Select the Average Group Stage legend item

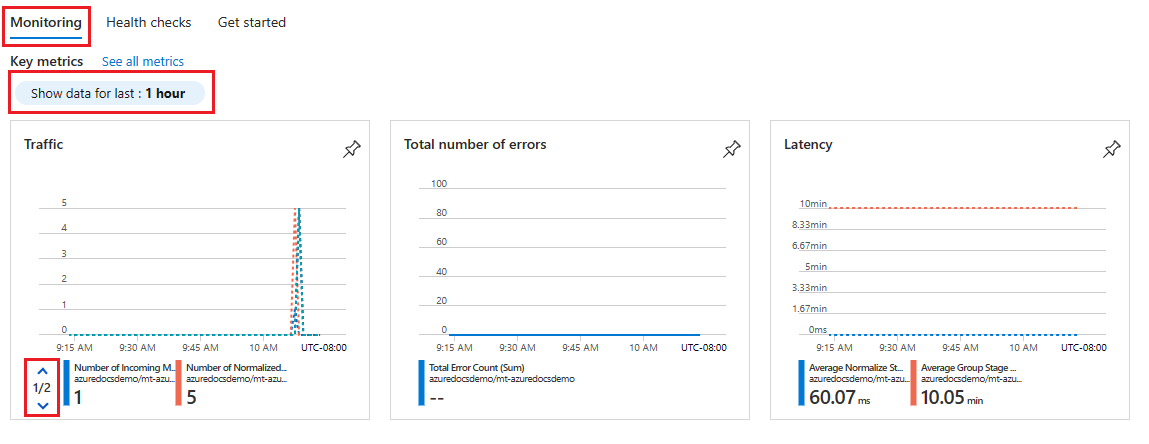click(968, 368)
